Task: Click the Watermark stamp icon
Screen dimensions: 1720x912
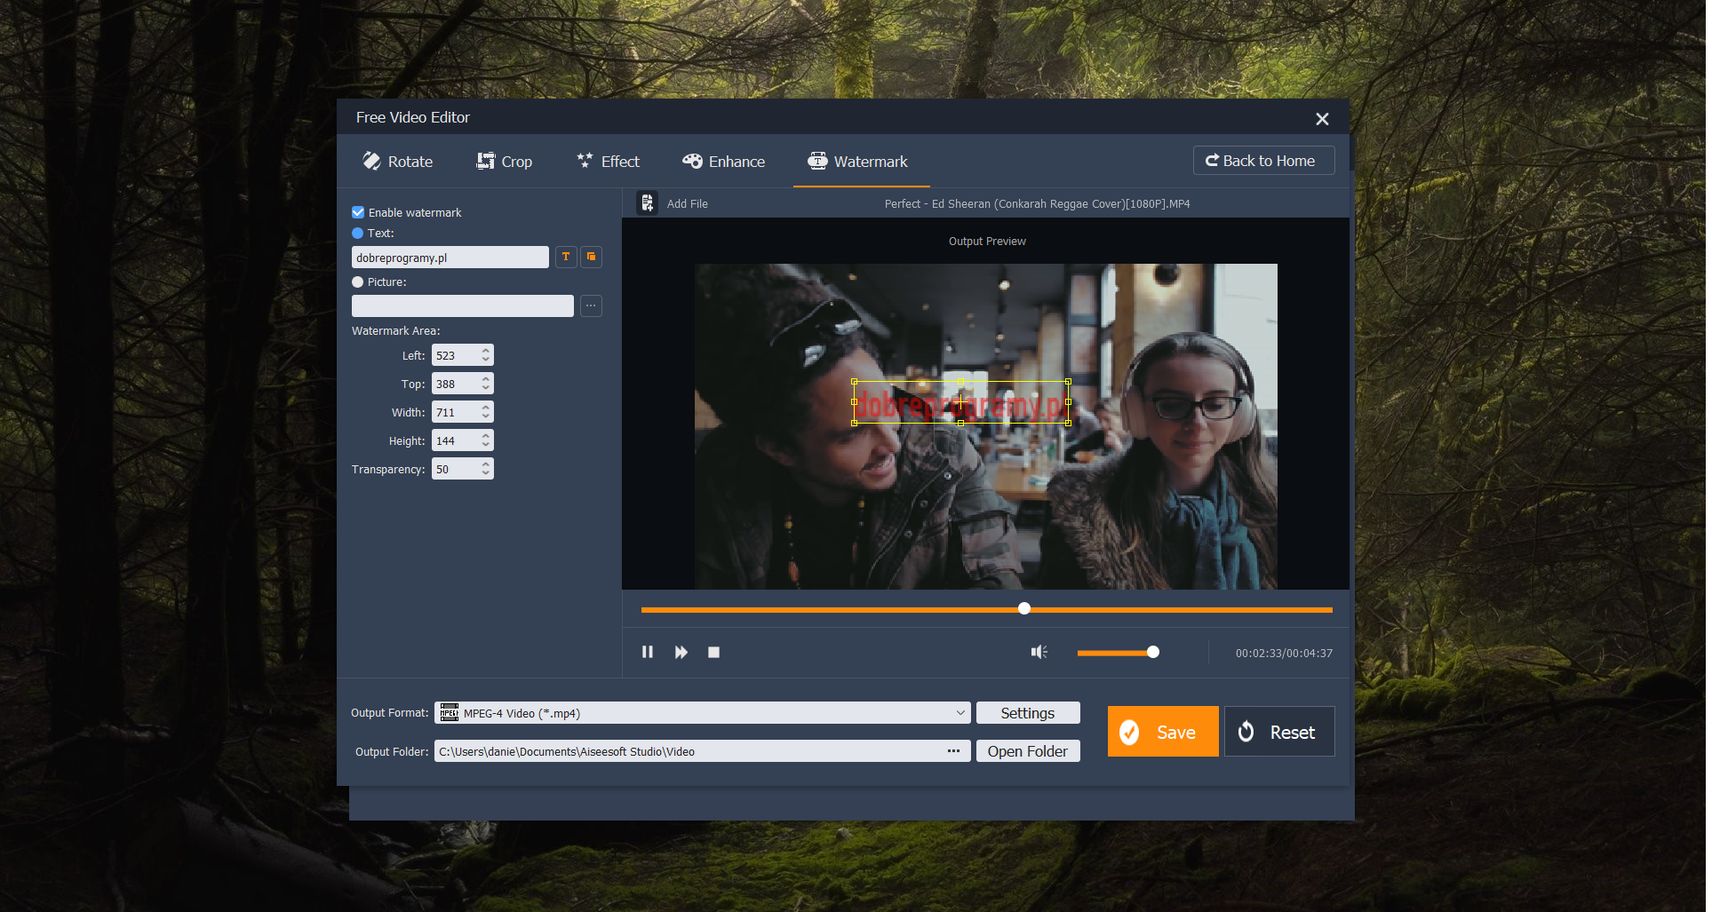Action: [817, 161]
